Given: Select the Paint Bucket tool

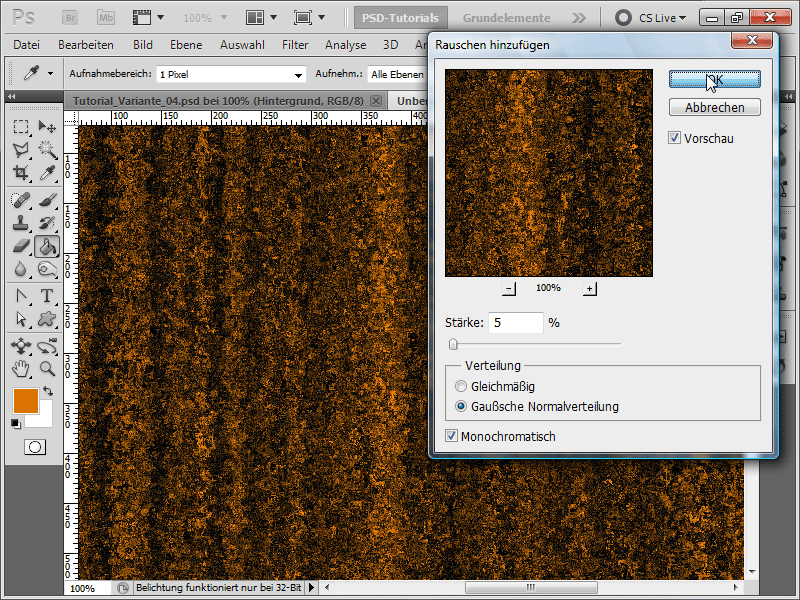Looking at the screenshot, I should click(x=47, y=246).
